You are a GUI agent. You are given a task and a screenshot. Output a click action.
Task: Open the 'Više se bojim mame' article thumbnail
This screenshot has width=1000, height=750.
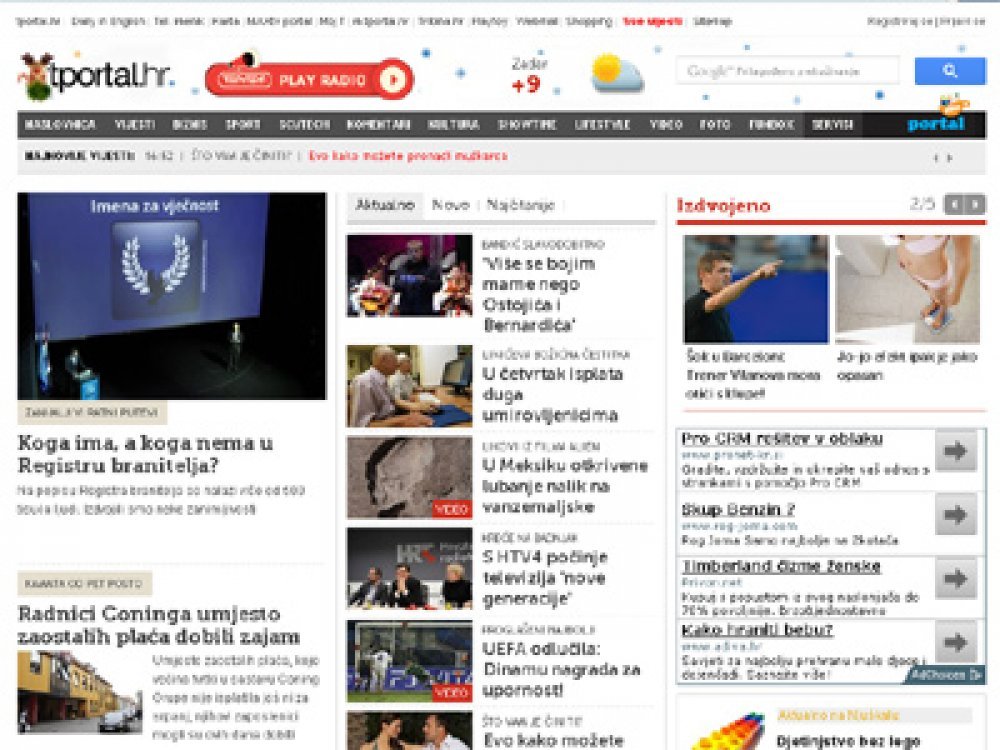click(409, 276)
